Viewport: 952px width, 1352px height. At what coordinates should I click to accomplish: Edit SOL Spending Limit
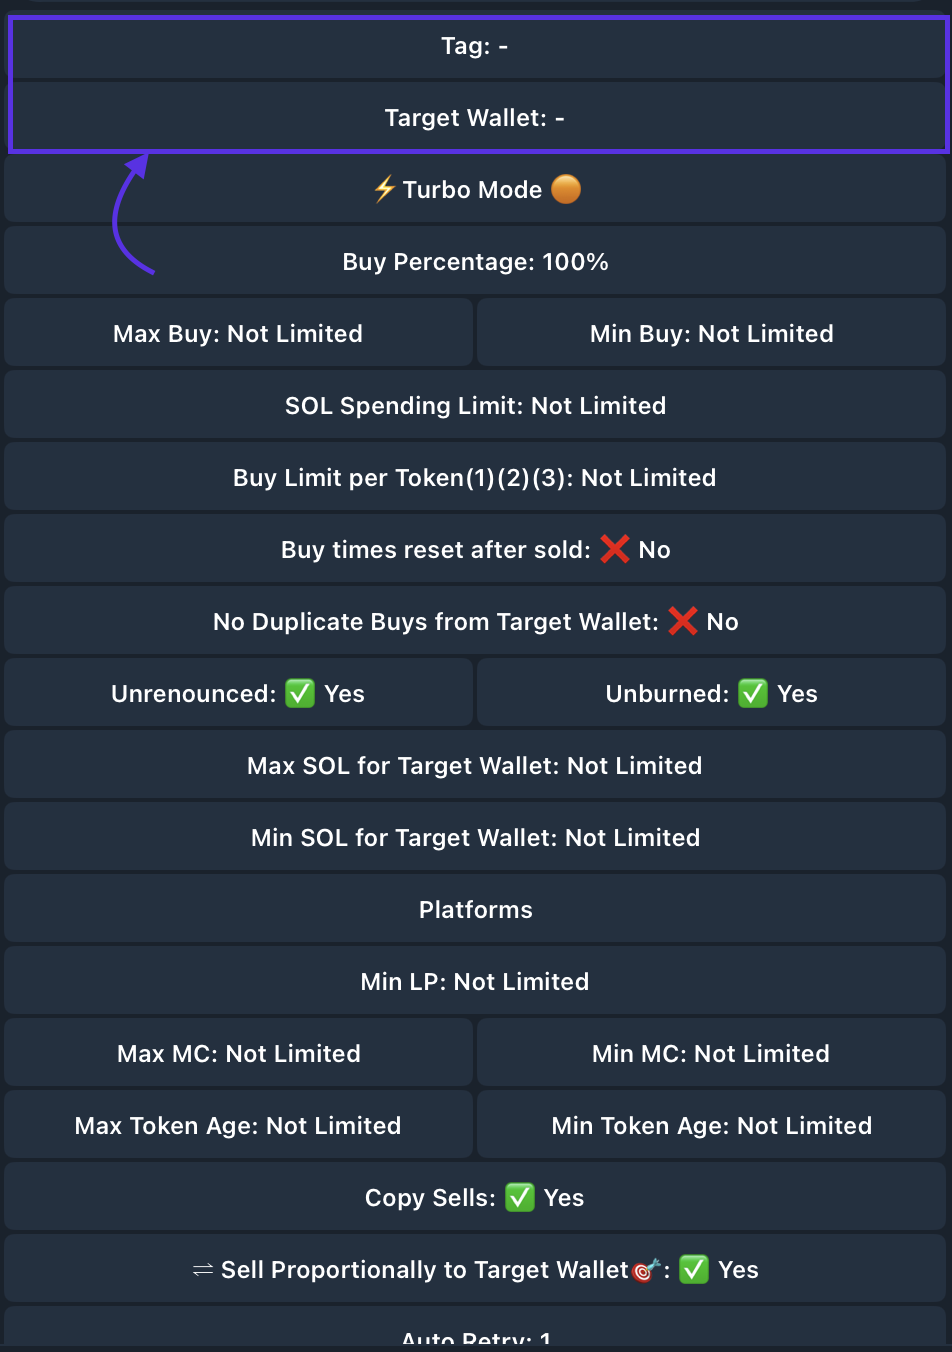click(475, 406)
